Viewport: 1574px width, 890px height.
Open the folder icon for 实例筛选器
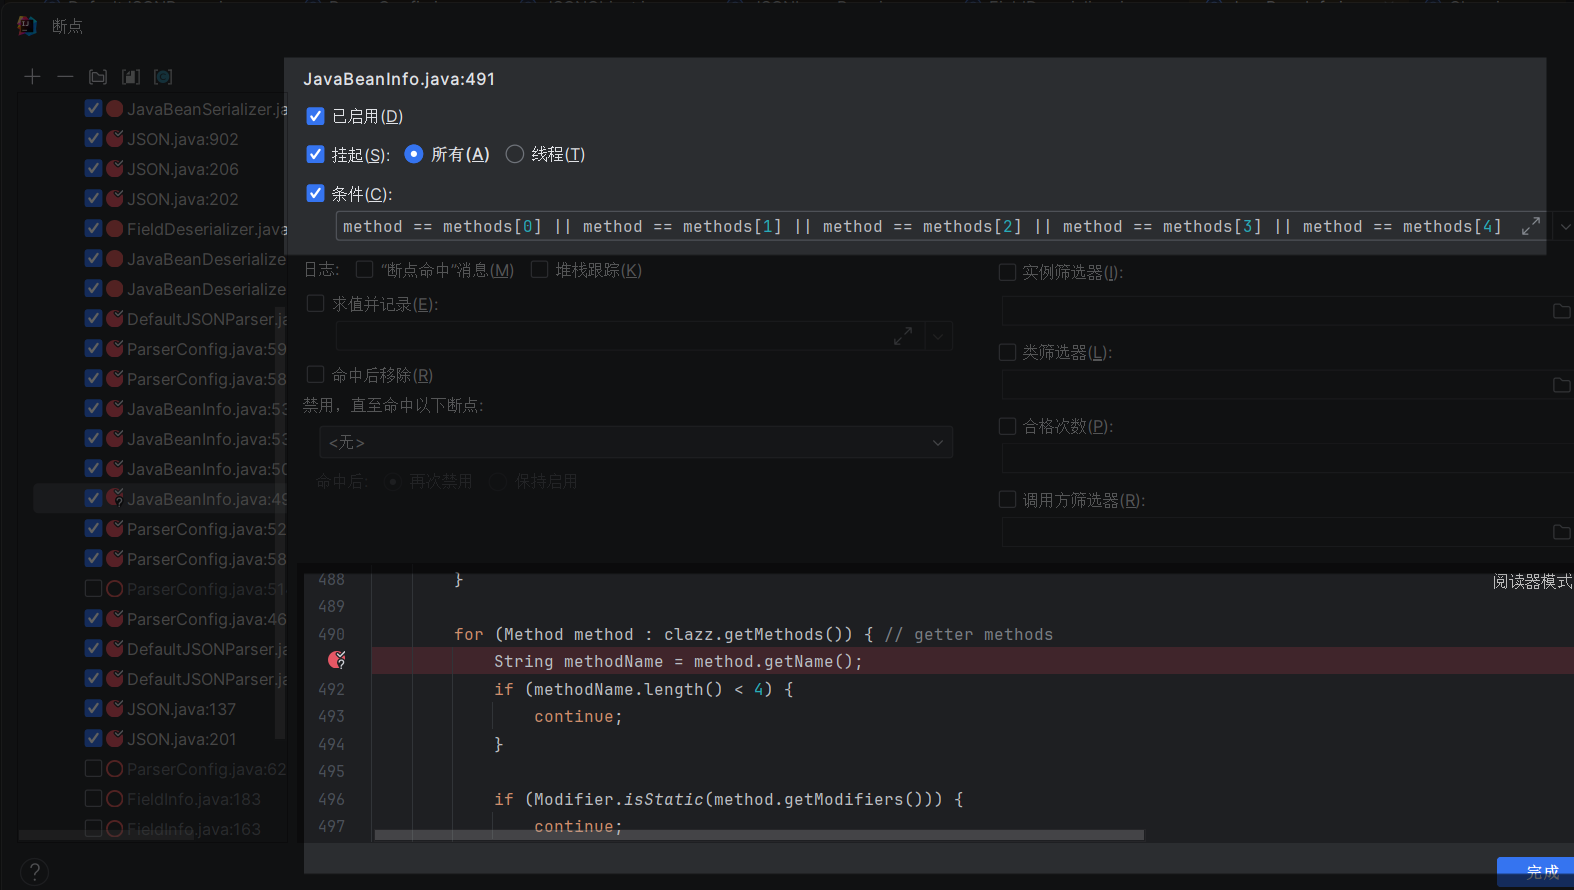[1561, 311]
